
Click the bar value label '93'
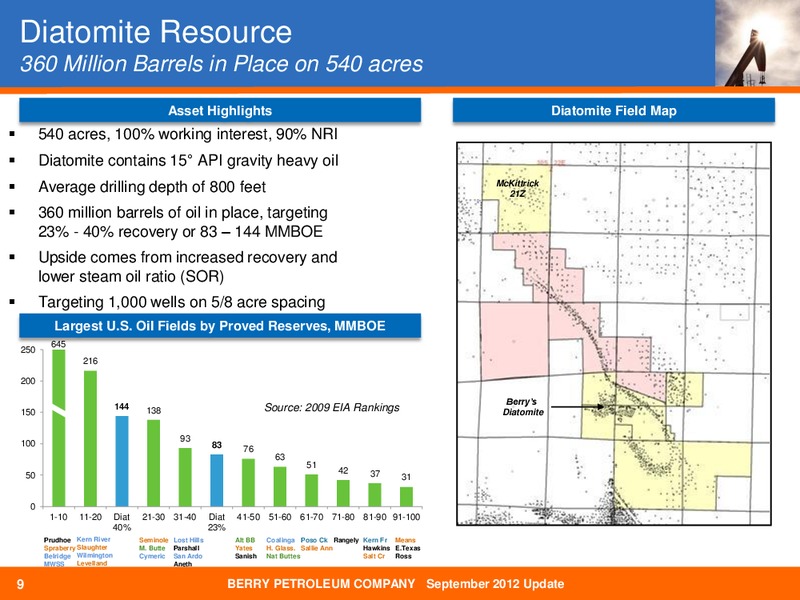(x=185, y=438)
